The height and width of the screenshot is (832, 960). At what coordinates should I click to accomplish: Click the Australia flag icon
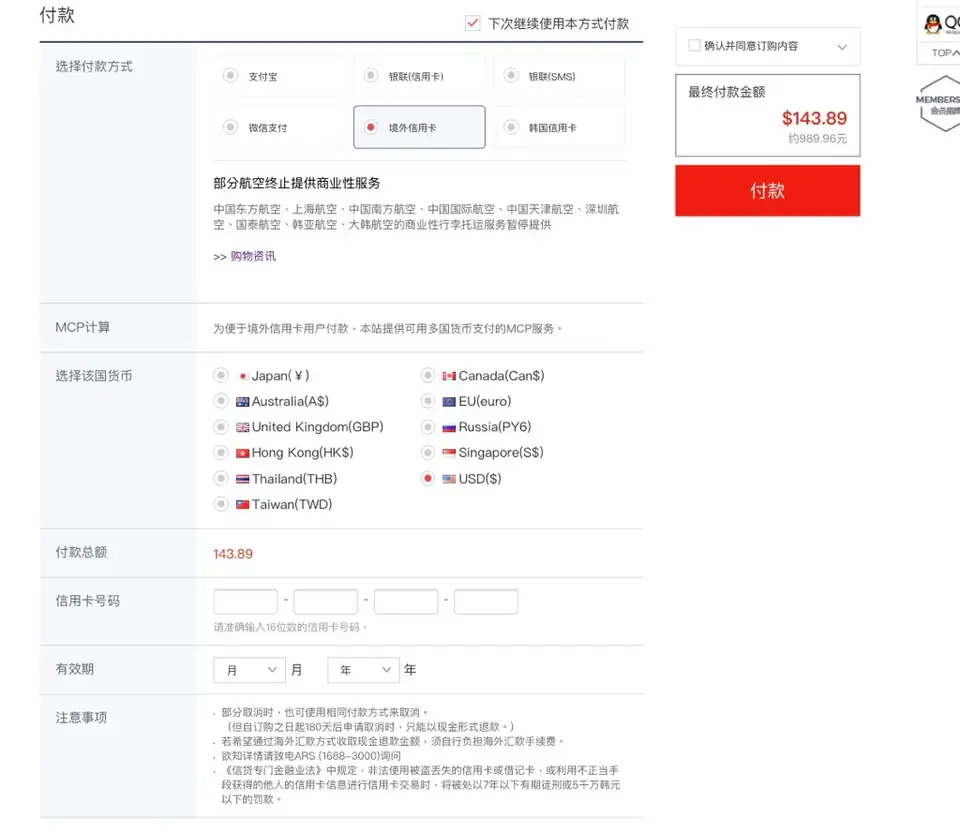[242, 402]
